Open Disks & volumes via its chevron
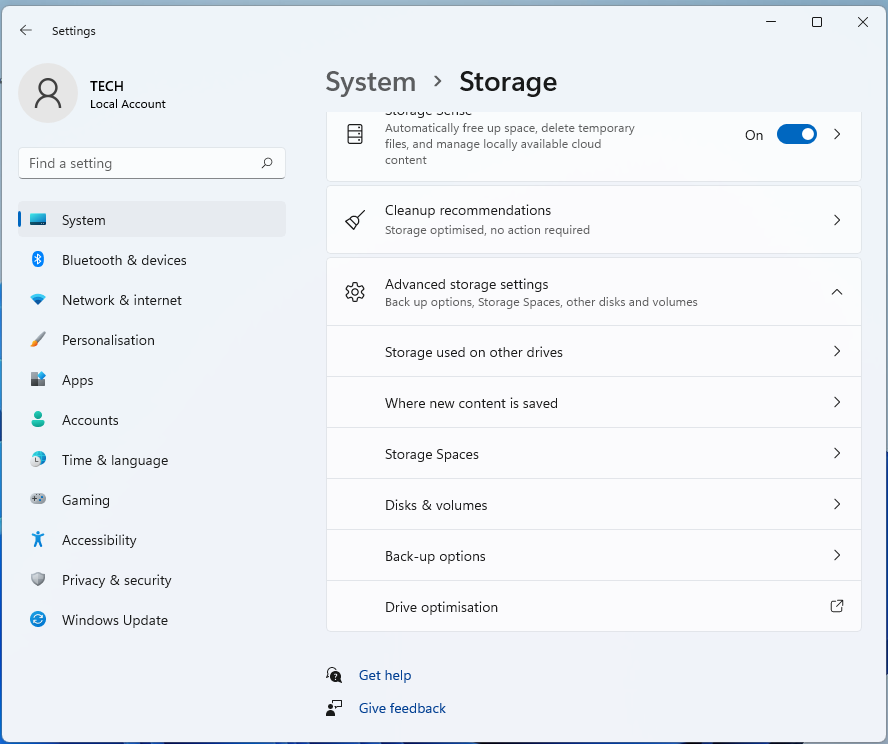The height and width of the screenshot is (744, 888). click(x=837, y=504)
